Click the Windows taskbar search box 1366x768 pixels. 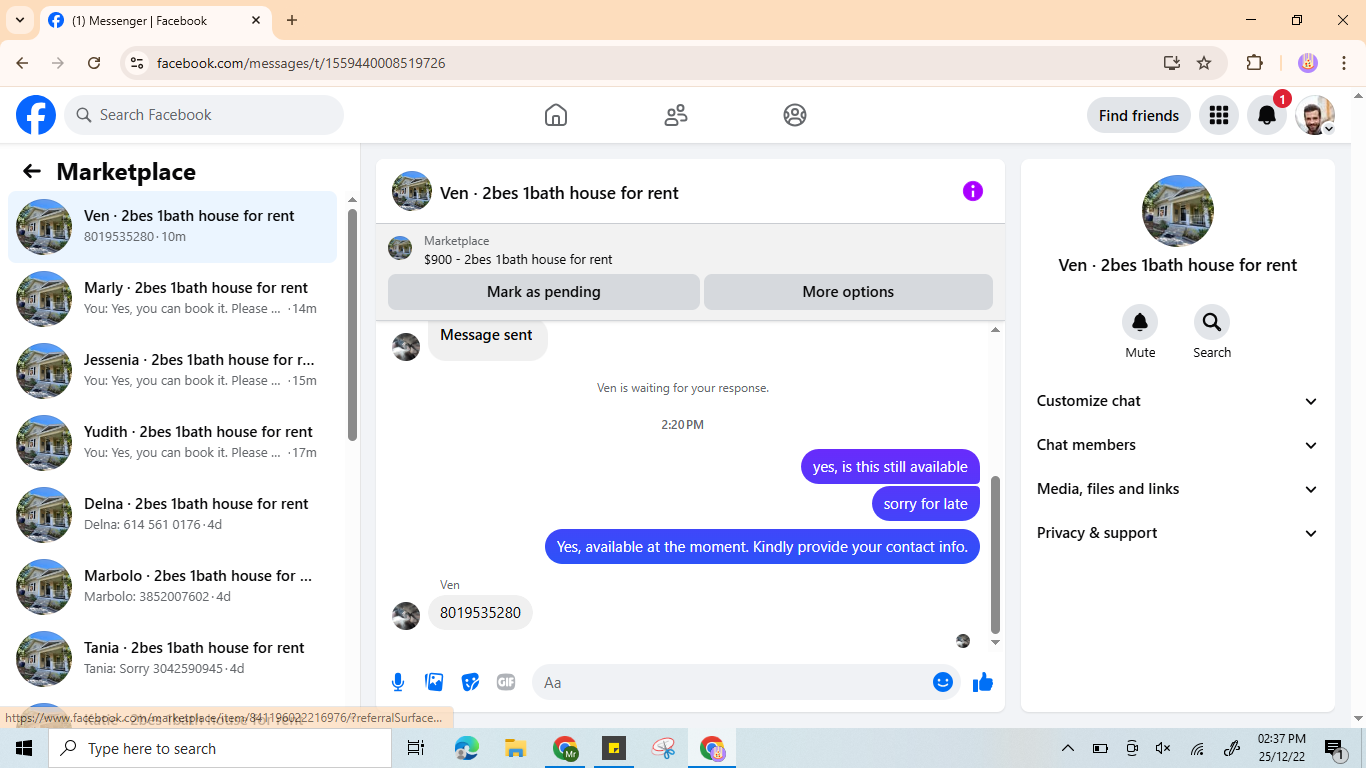220,748
